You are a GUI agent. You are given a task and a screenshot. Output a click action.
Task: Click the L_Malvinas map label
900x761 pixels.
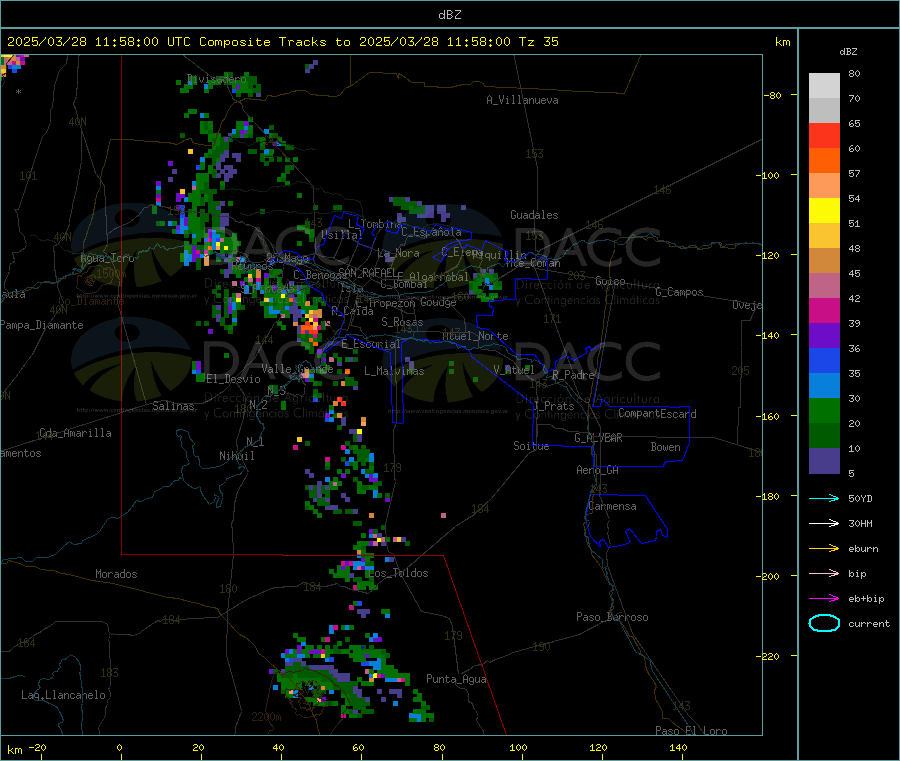[394, 371]
